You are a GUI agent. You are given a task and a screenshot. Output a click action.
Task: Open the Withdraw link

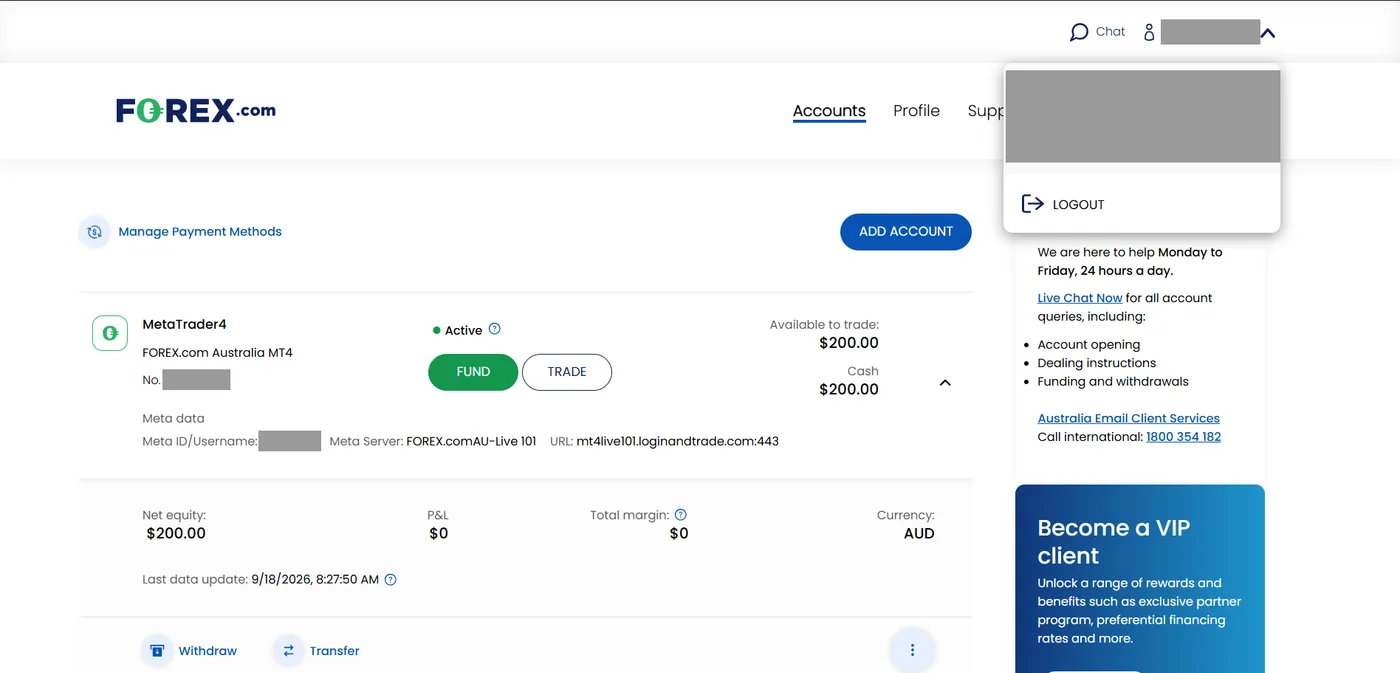(x=208, y=651)
